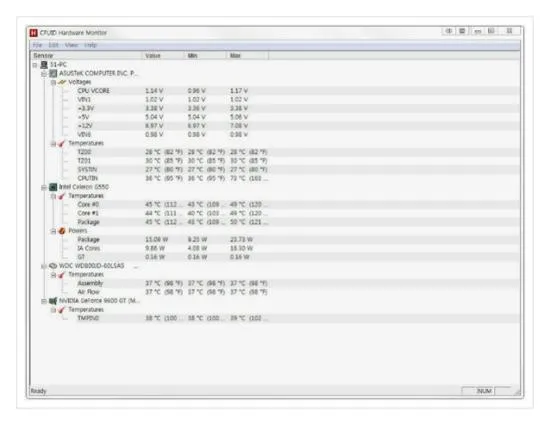This screenshot has width=550, height=425.
Task: Open the Help menu
Action: click(x=90, y=45)
